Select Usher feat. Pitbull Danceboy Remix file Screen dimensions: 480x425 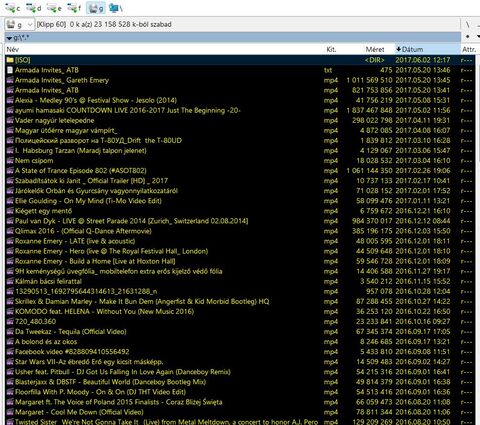123,372
